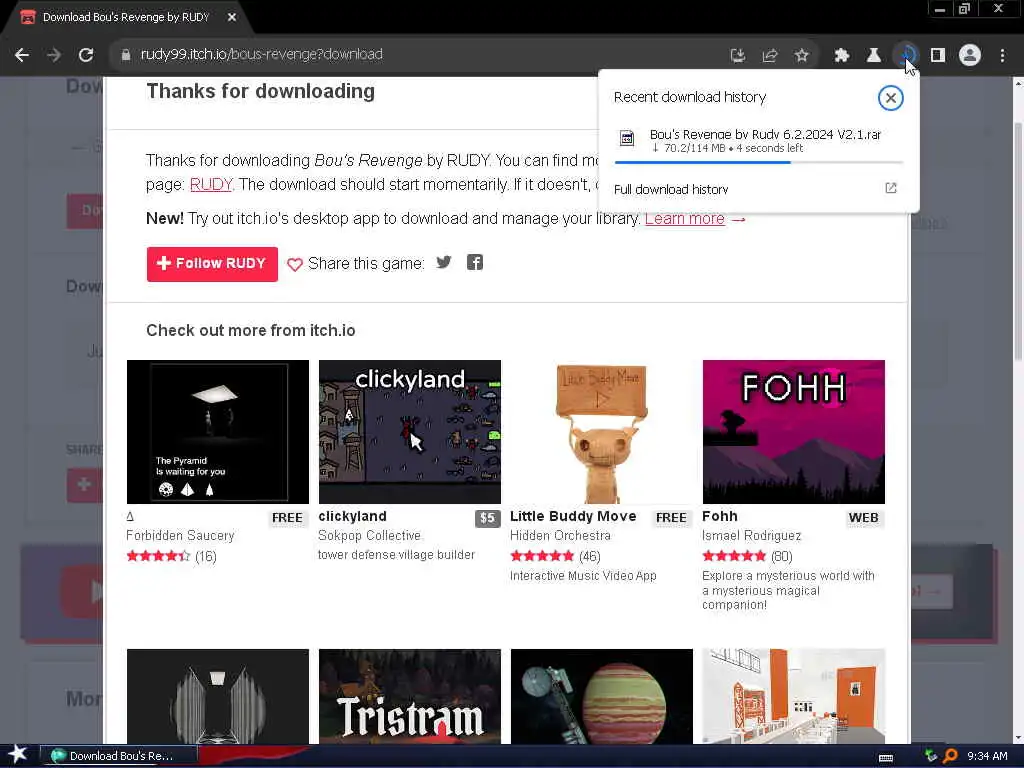The height and width of the screenshot is (768, 1024).
Task: Open Full download history
Action: tap(671, 189)
